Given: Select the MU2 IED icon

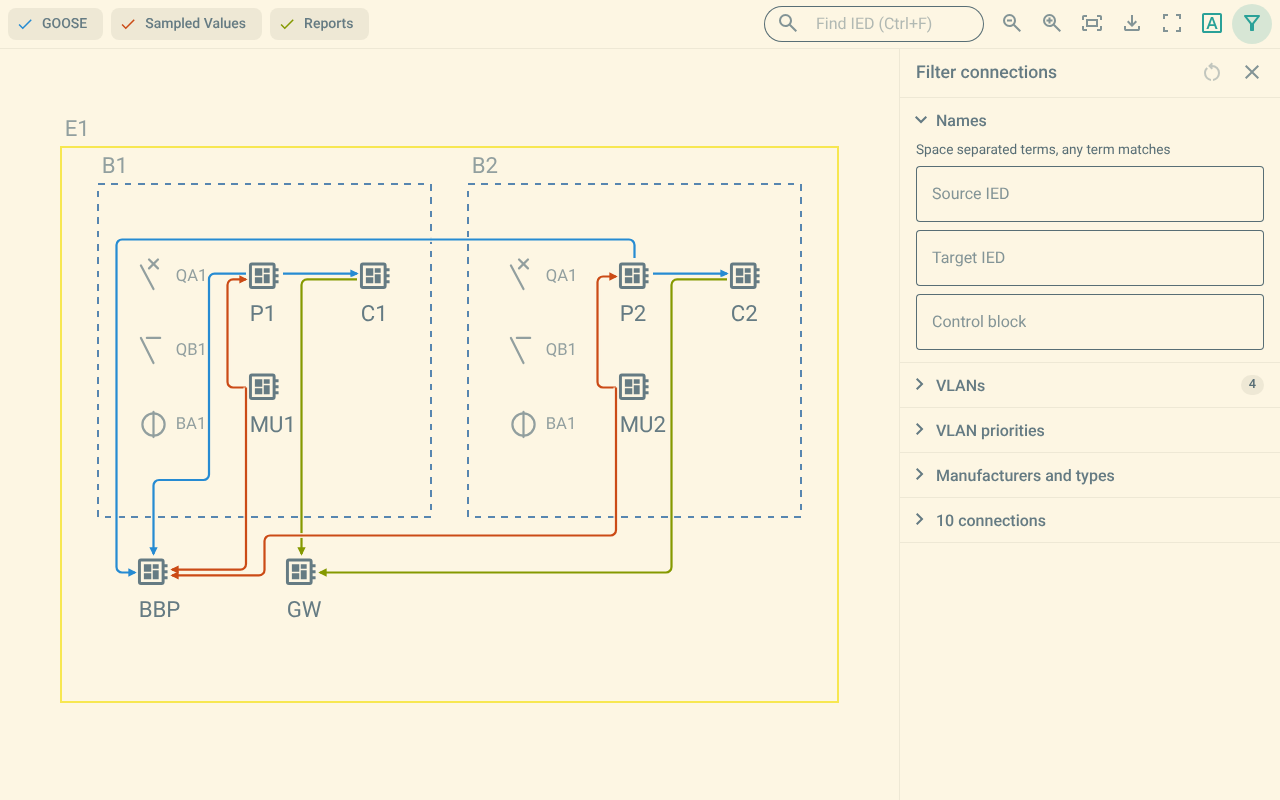Looking at the screenshot, I should [633, 386].
